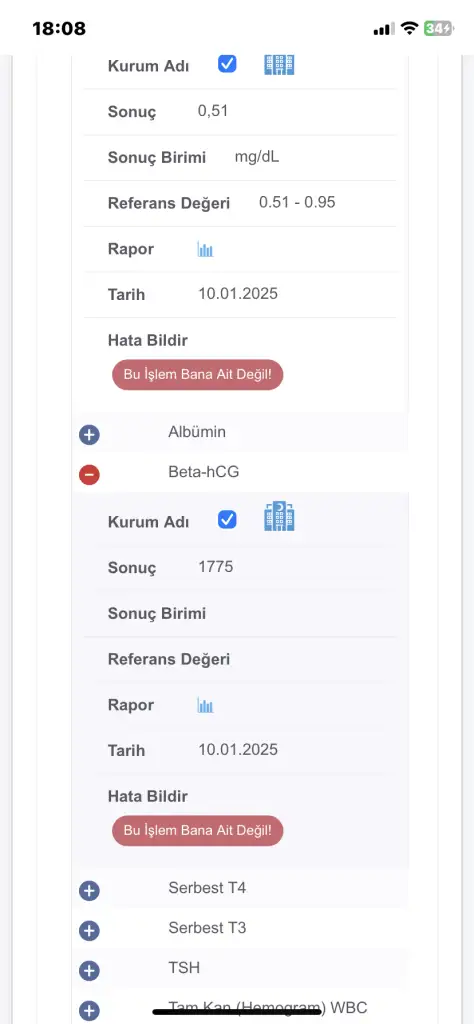Tap the hospital building icon in top section

279,64
